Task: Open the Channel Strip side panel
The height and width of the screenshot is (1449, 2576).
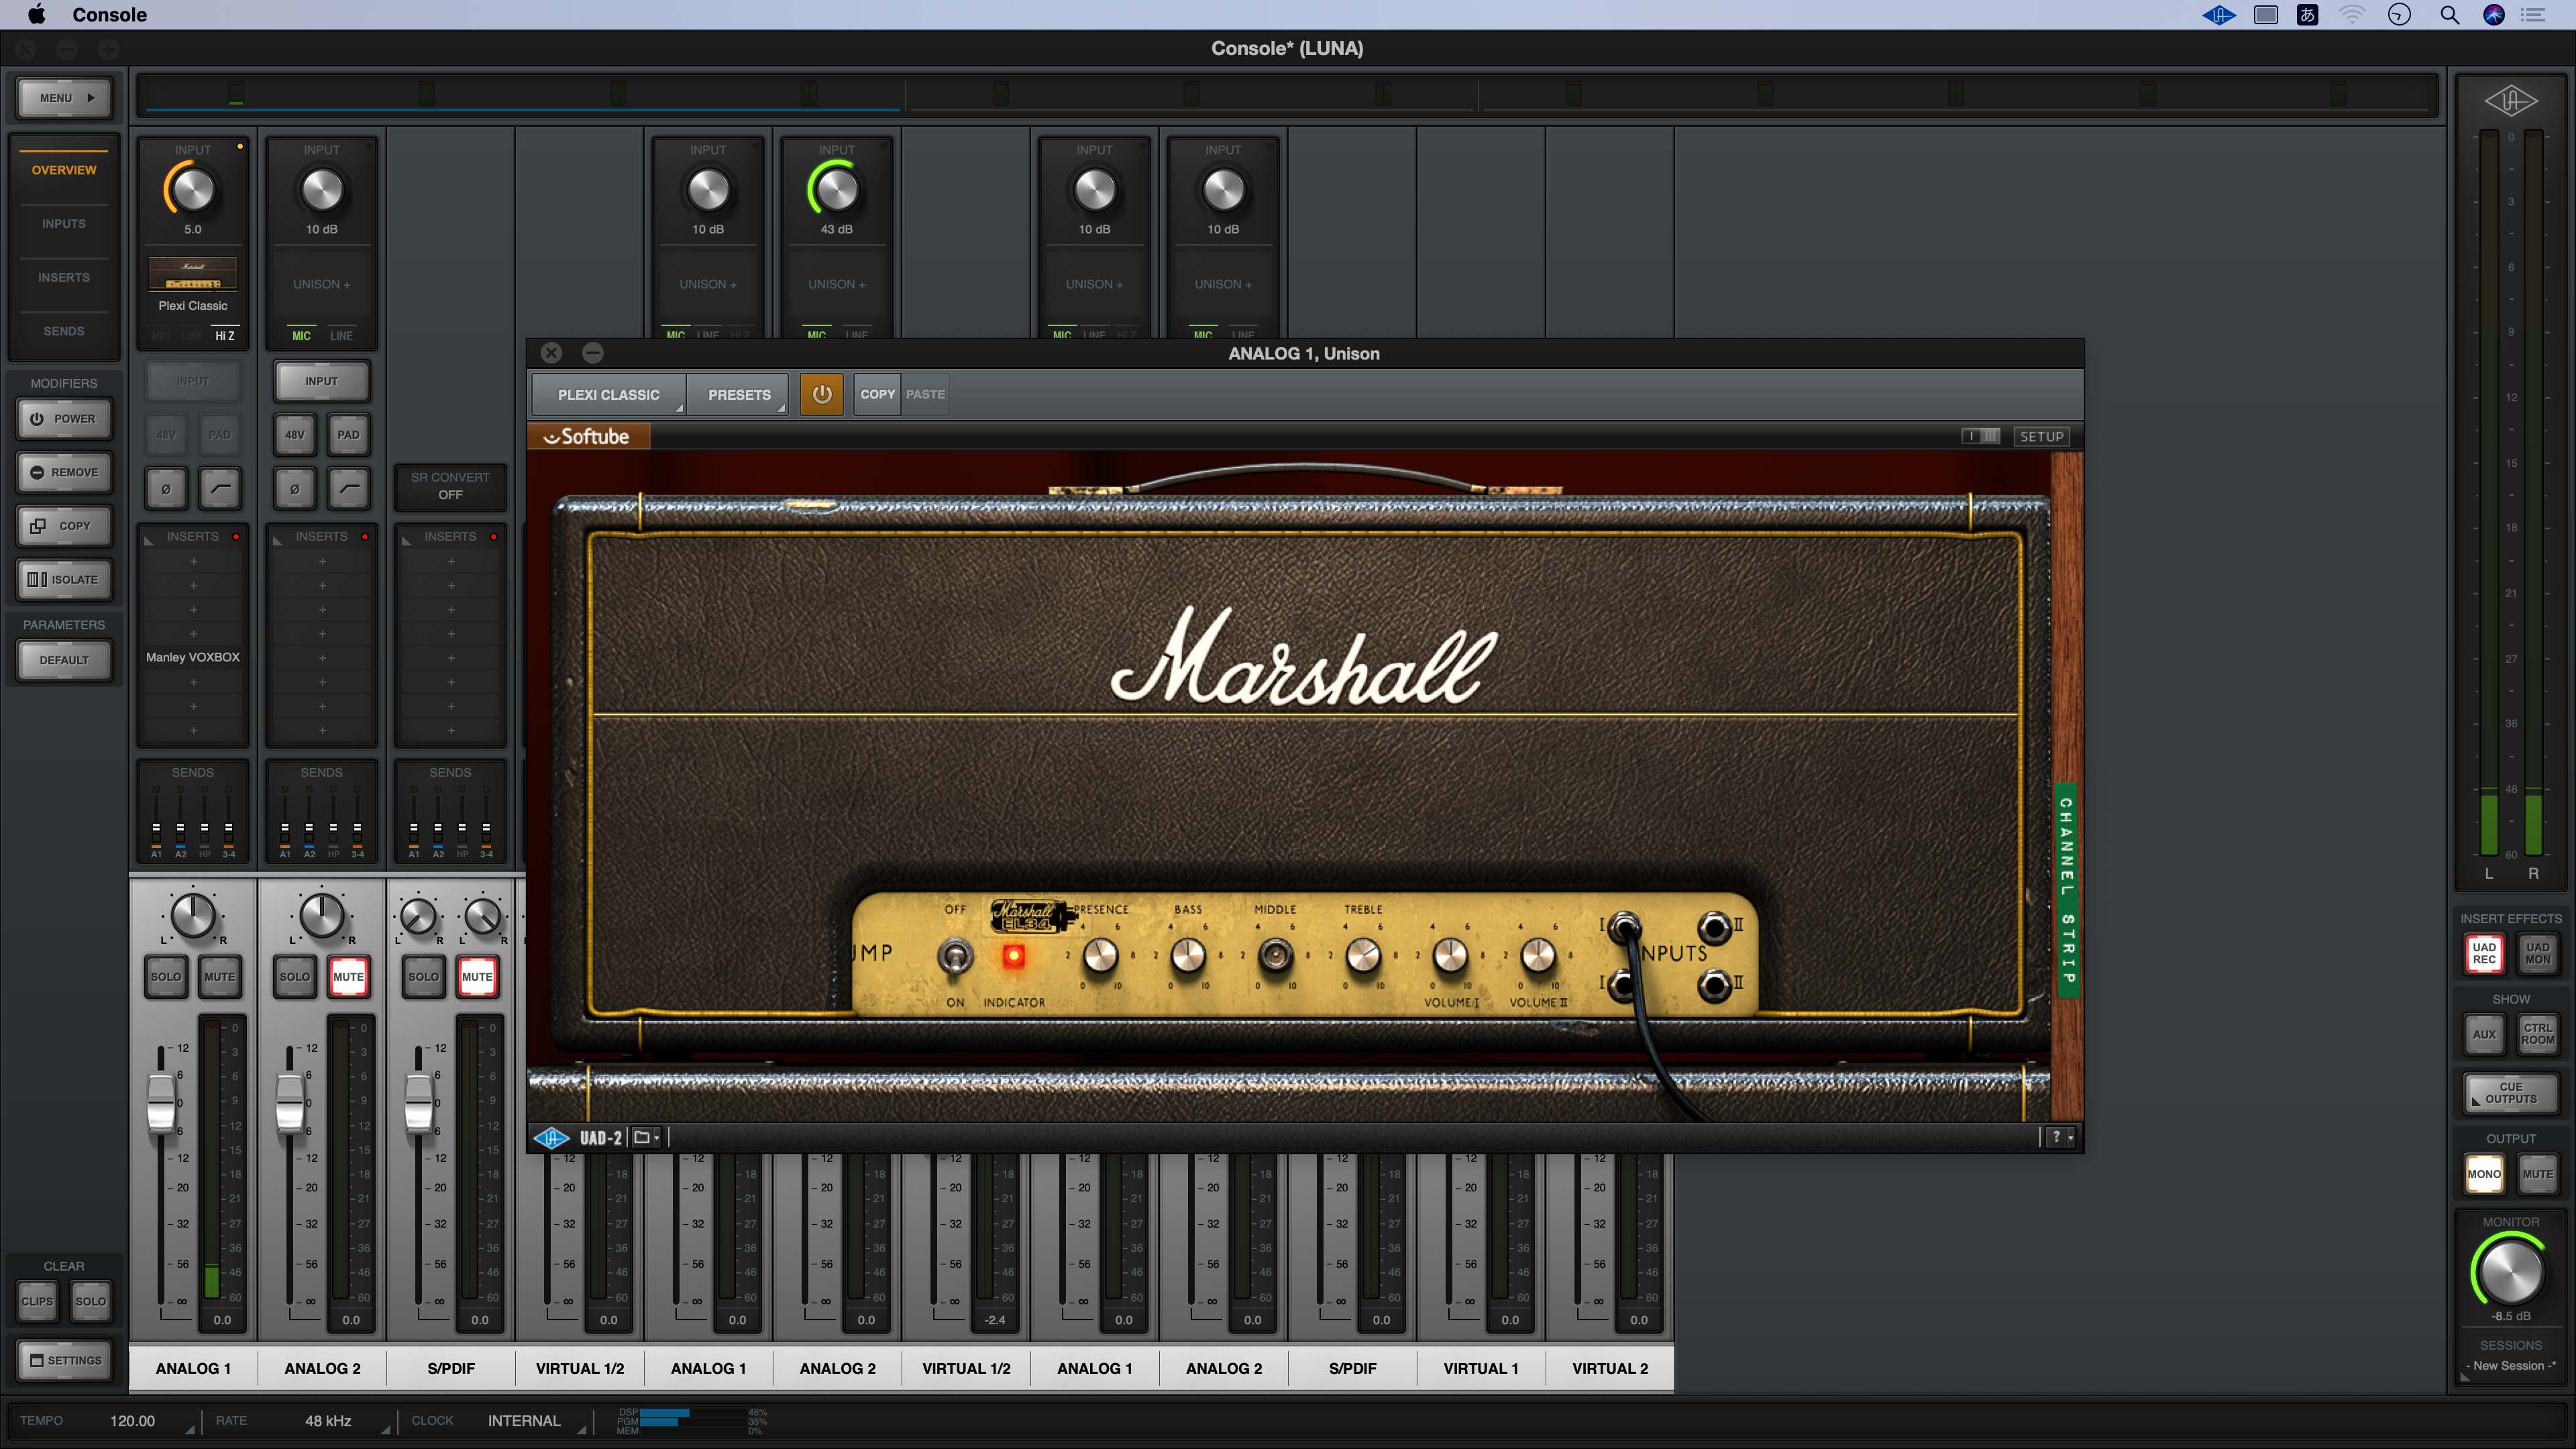Action: (x=2067, y=890)
